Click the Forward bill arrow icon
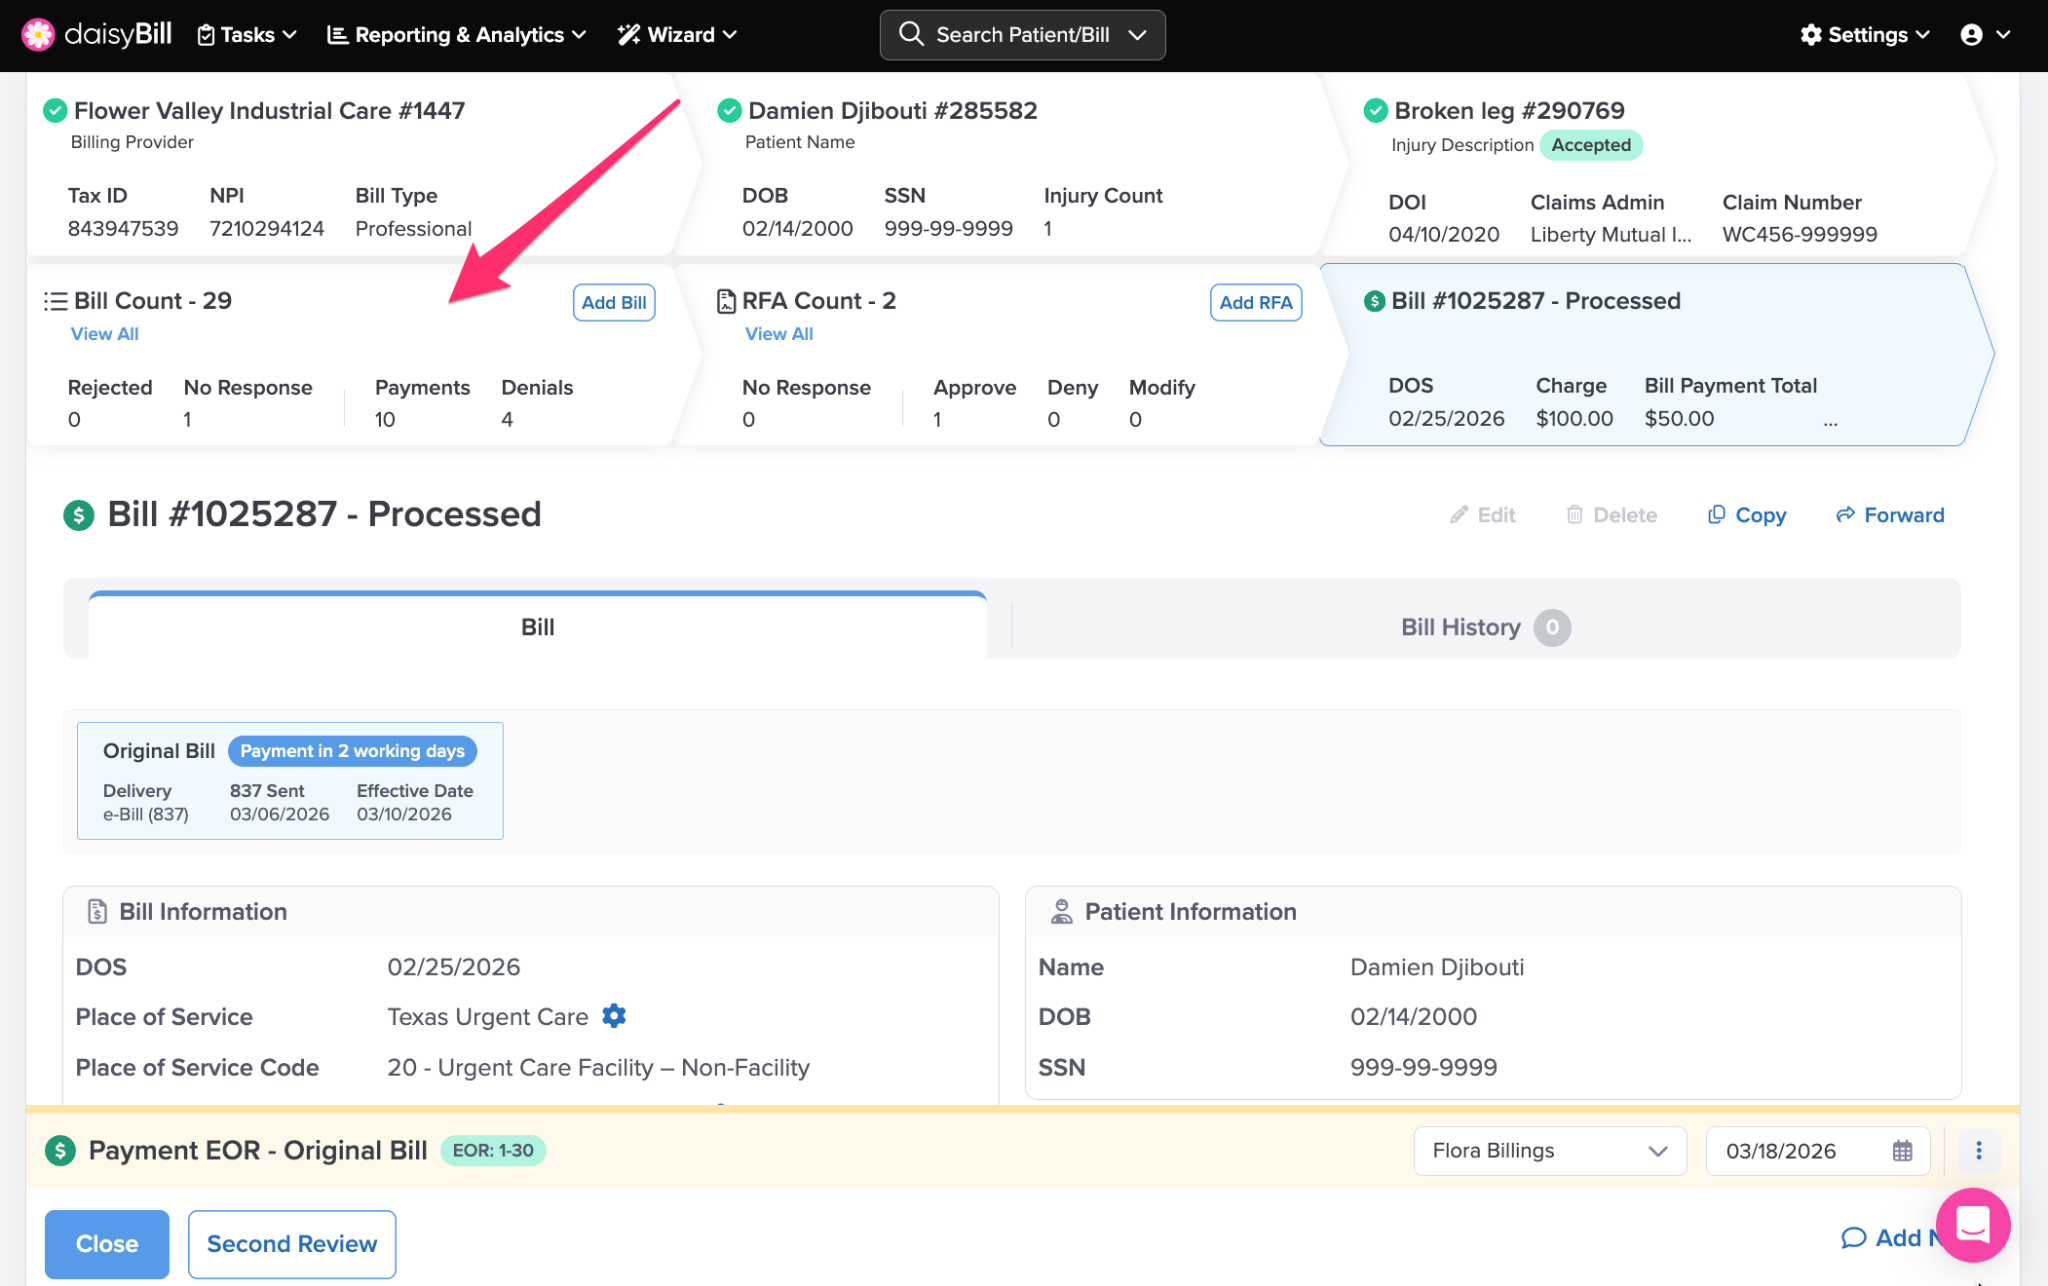The width and height of the screenshot is (2048, 1286). tap(1845, 514)
